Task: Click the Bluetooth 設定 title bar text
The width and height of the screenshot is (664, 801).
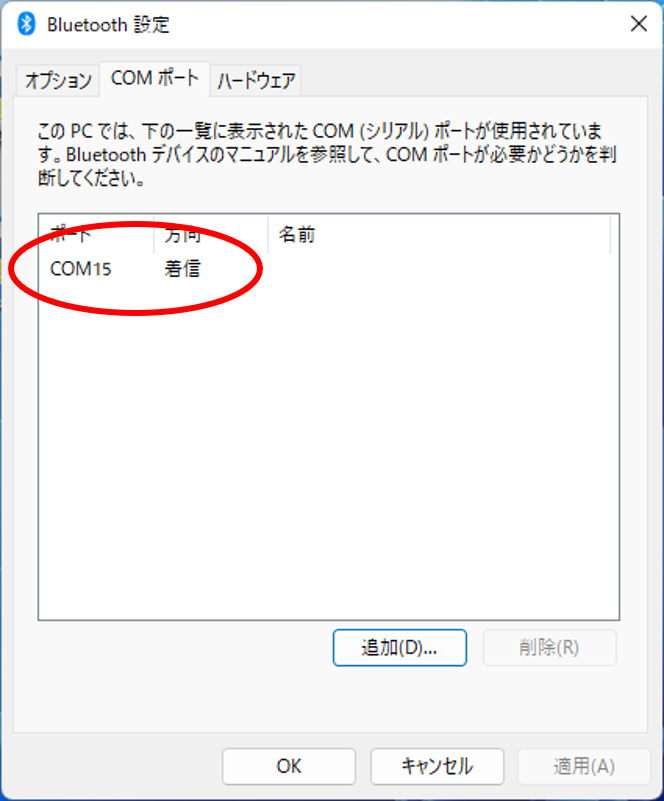Action: pos(108,25)
